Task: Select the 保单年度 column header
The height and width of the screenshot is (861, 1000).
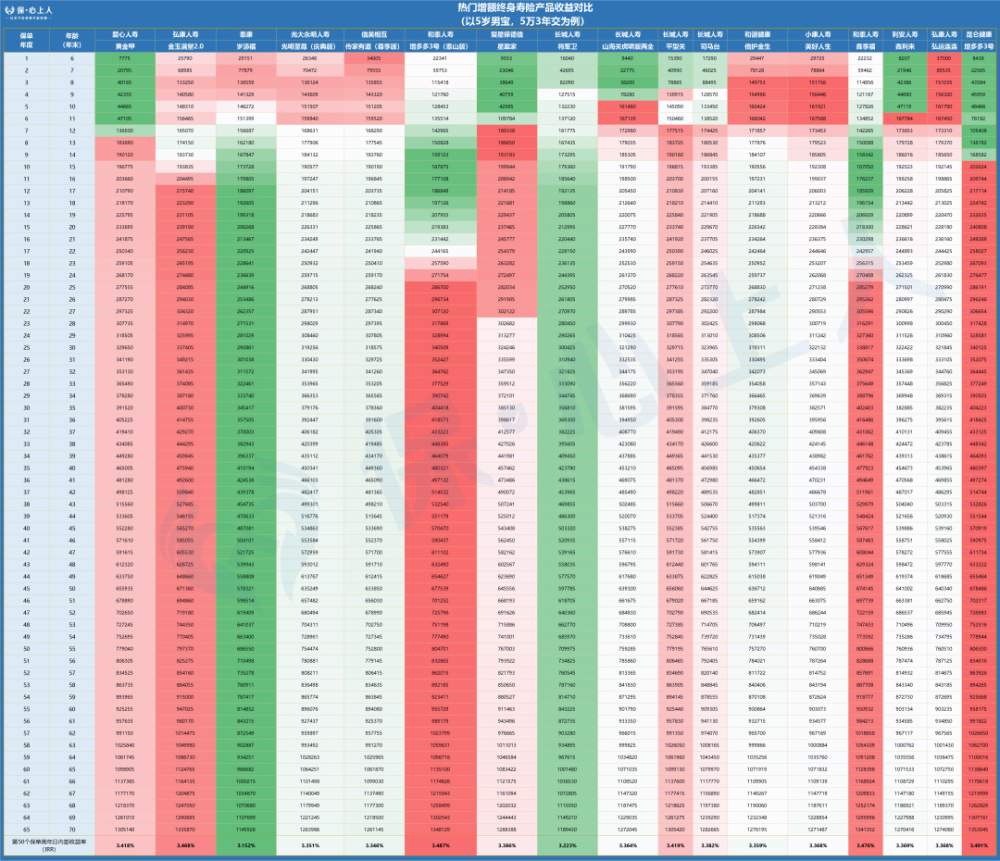Action: (26, 40)
